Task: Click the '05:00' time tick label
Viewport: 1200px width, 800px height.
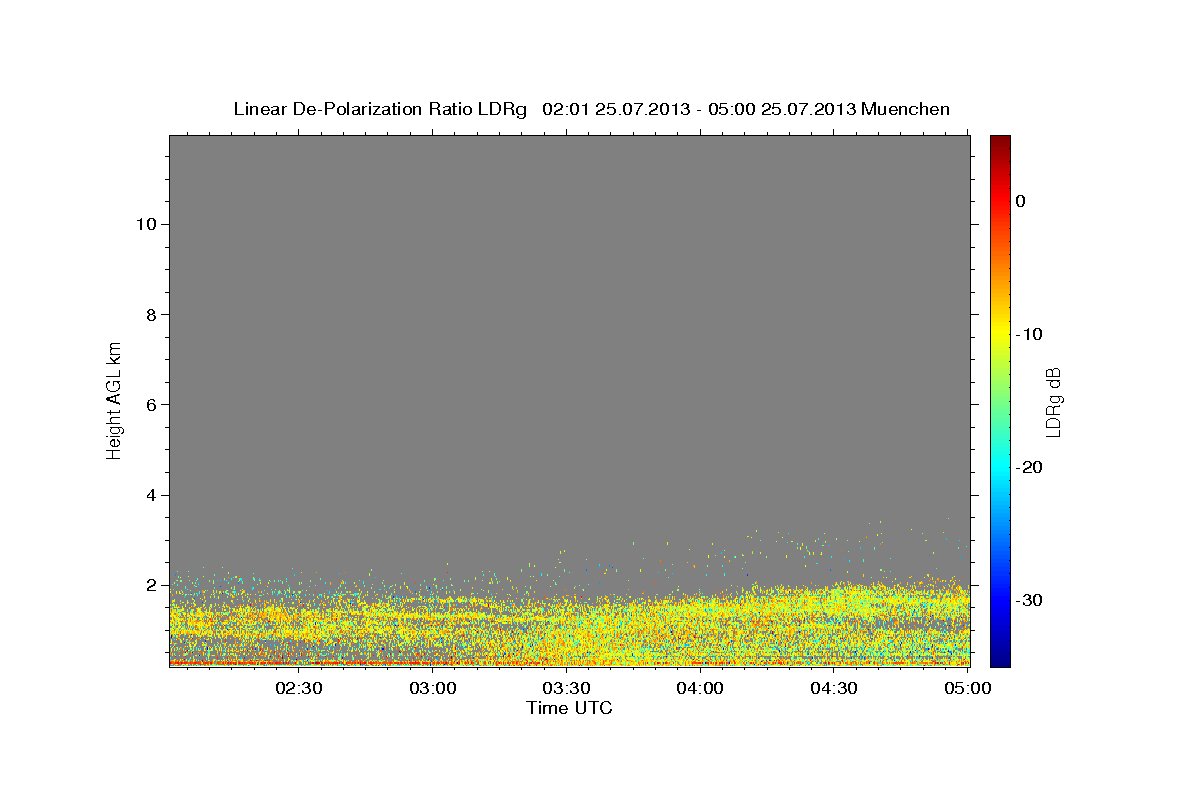Action: coord(968,689)
